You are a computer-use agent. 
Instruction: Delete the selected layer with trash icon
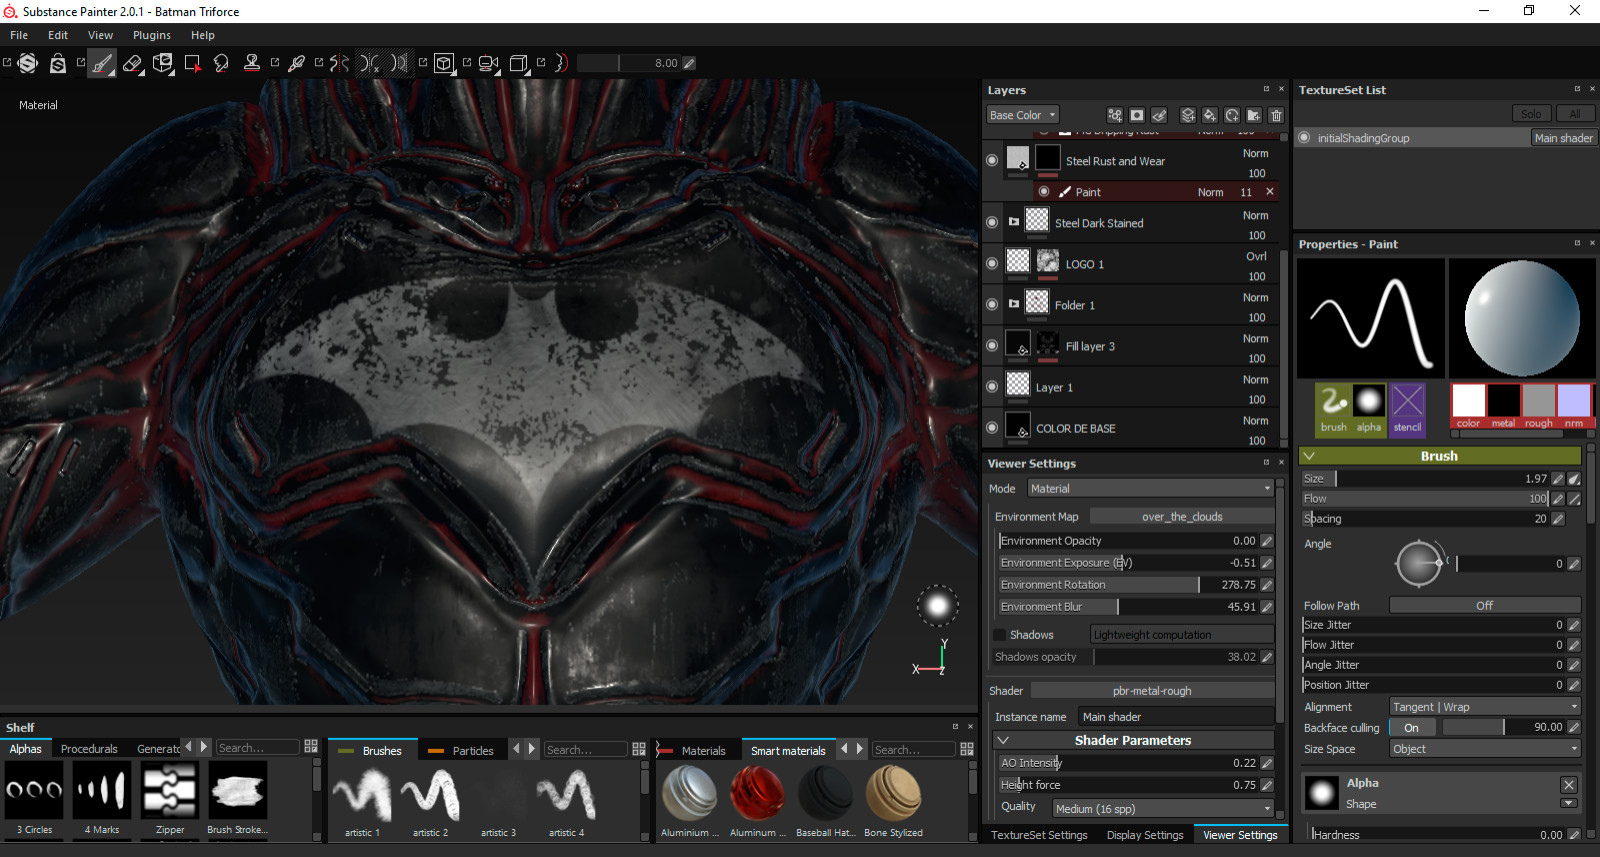click(1276, 115)
